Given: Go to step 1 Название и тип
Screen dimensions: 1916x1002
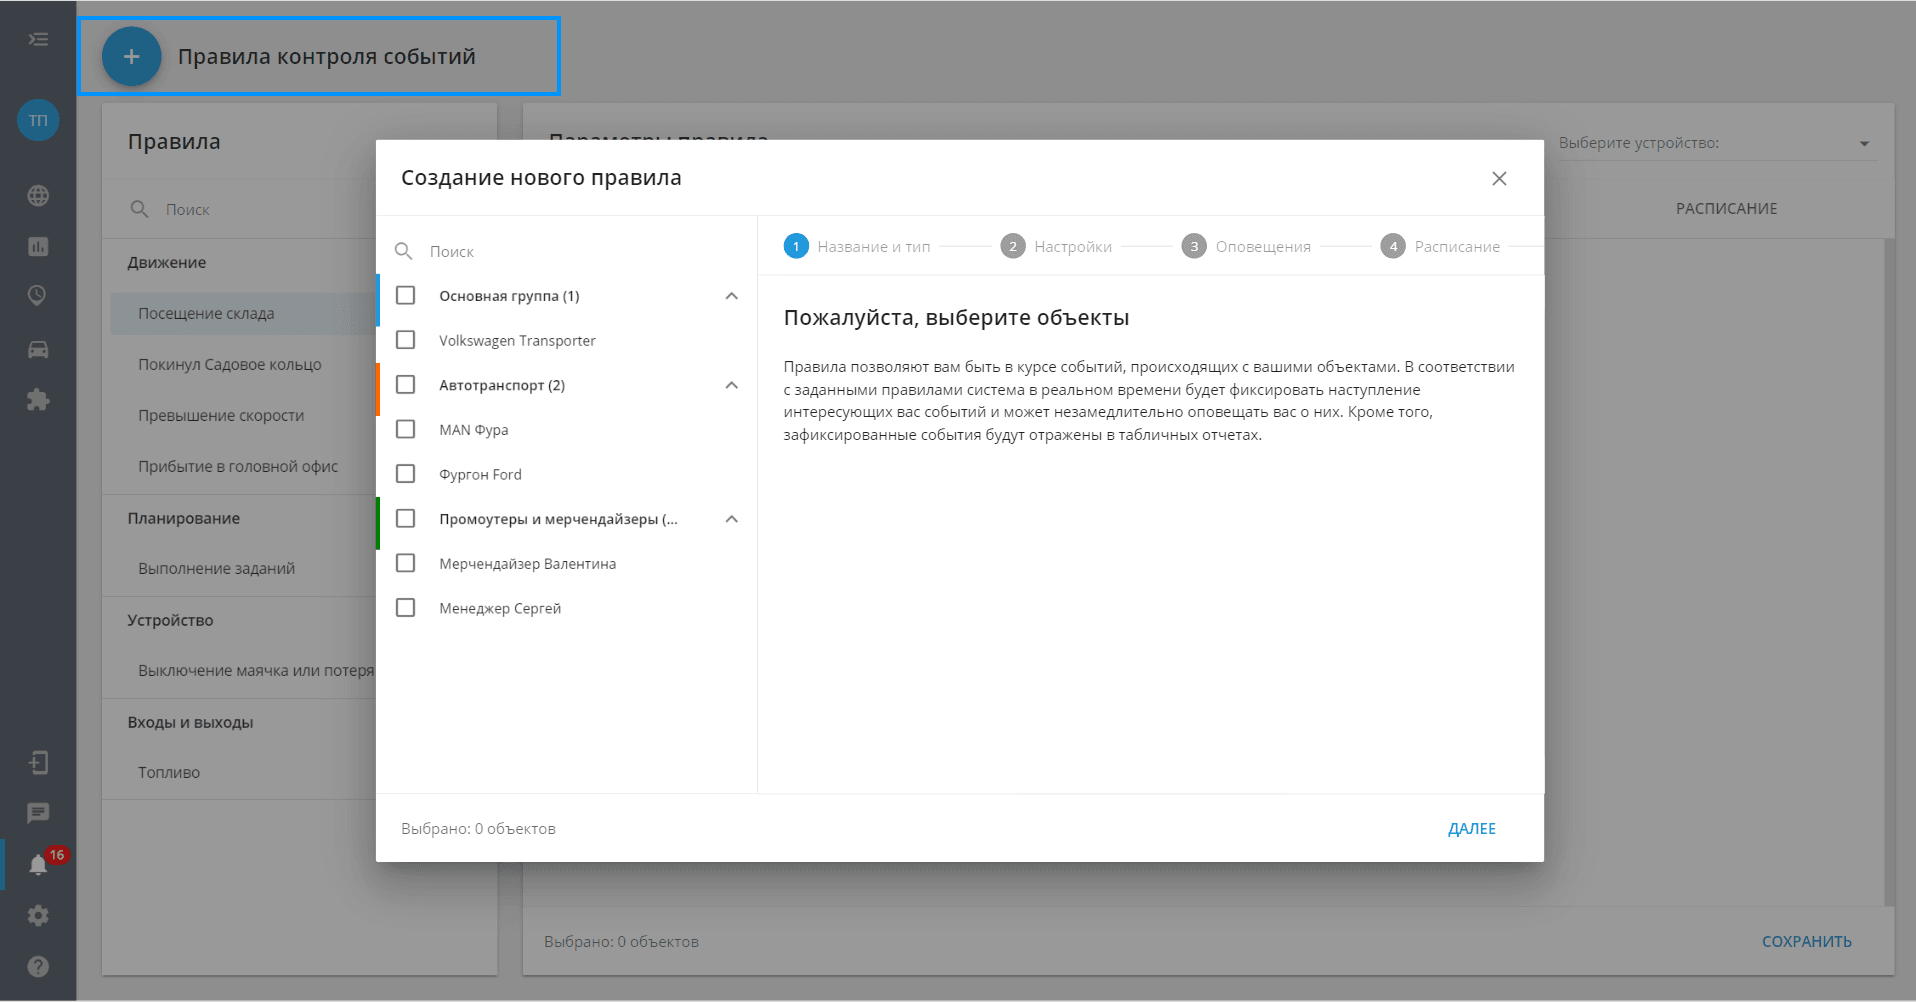Looking at the screenshot, I should (857, 246).
